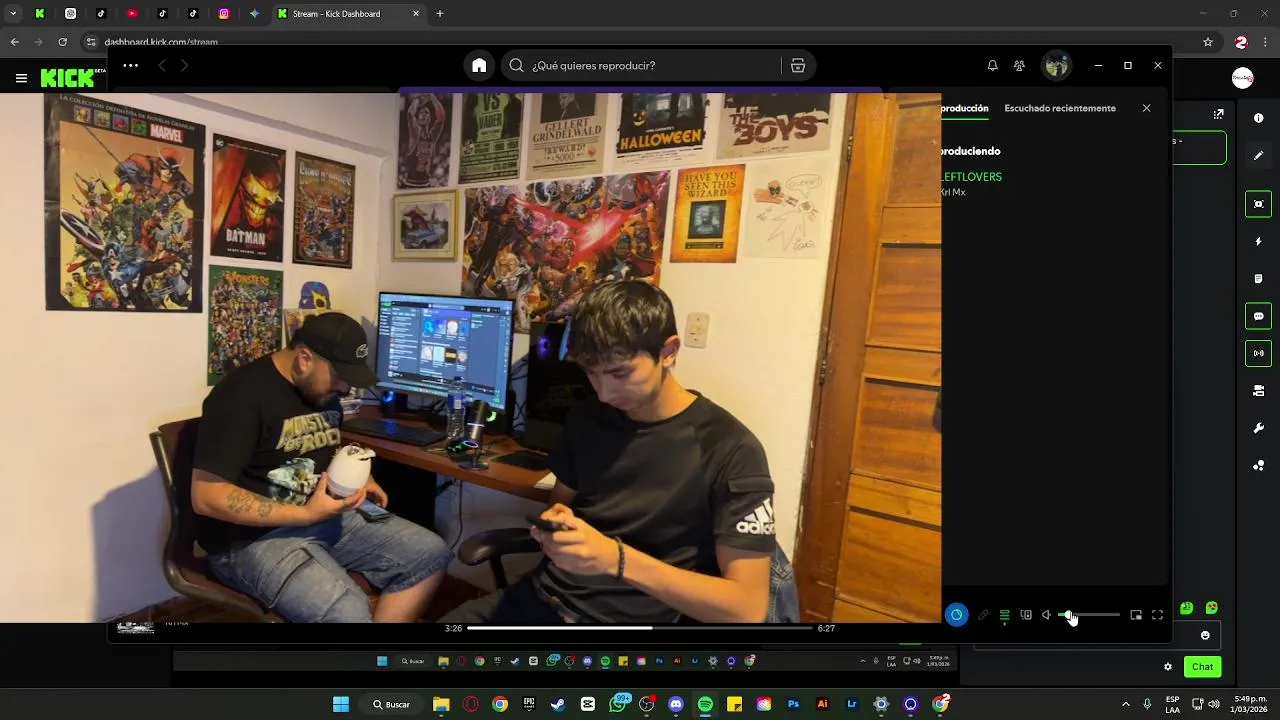
Task: Toggle Kick sidebar preview panel icon
Action: pyautogui.click(x=1258, y=204)
